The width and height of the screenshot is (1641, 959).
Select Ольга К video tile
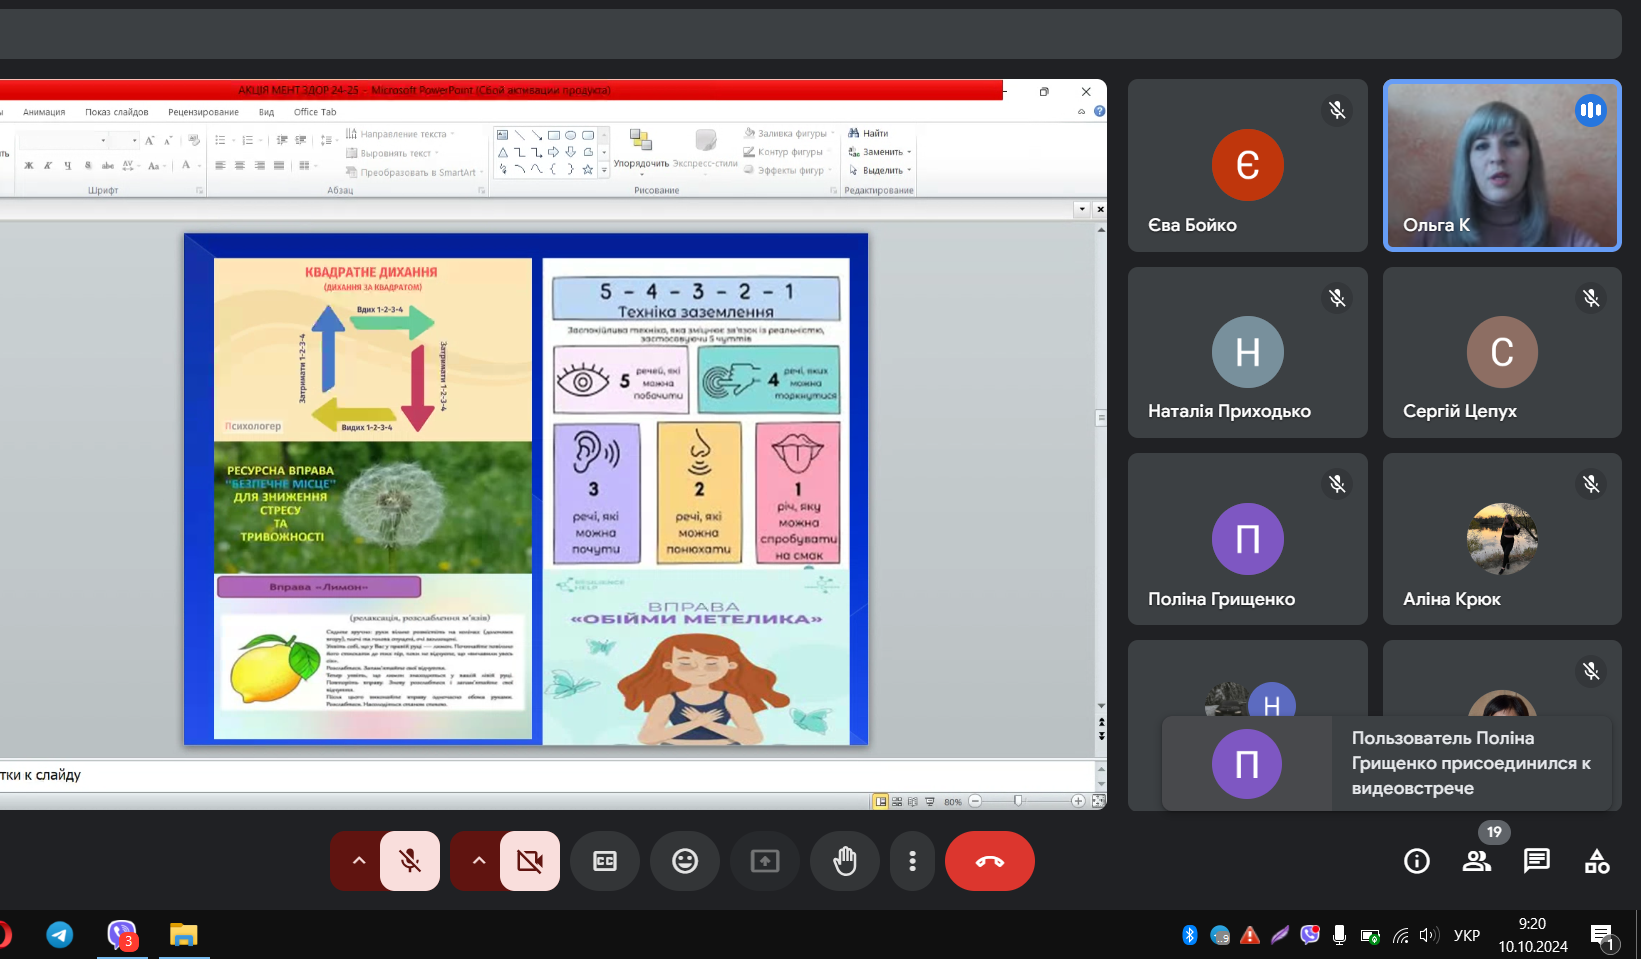1501,165
